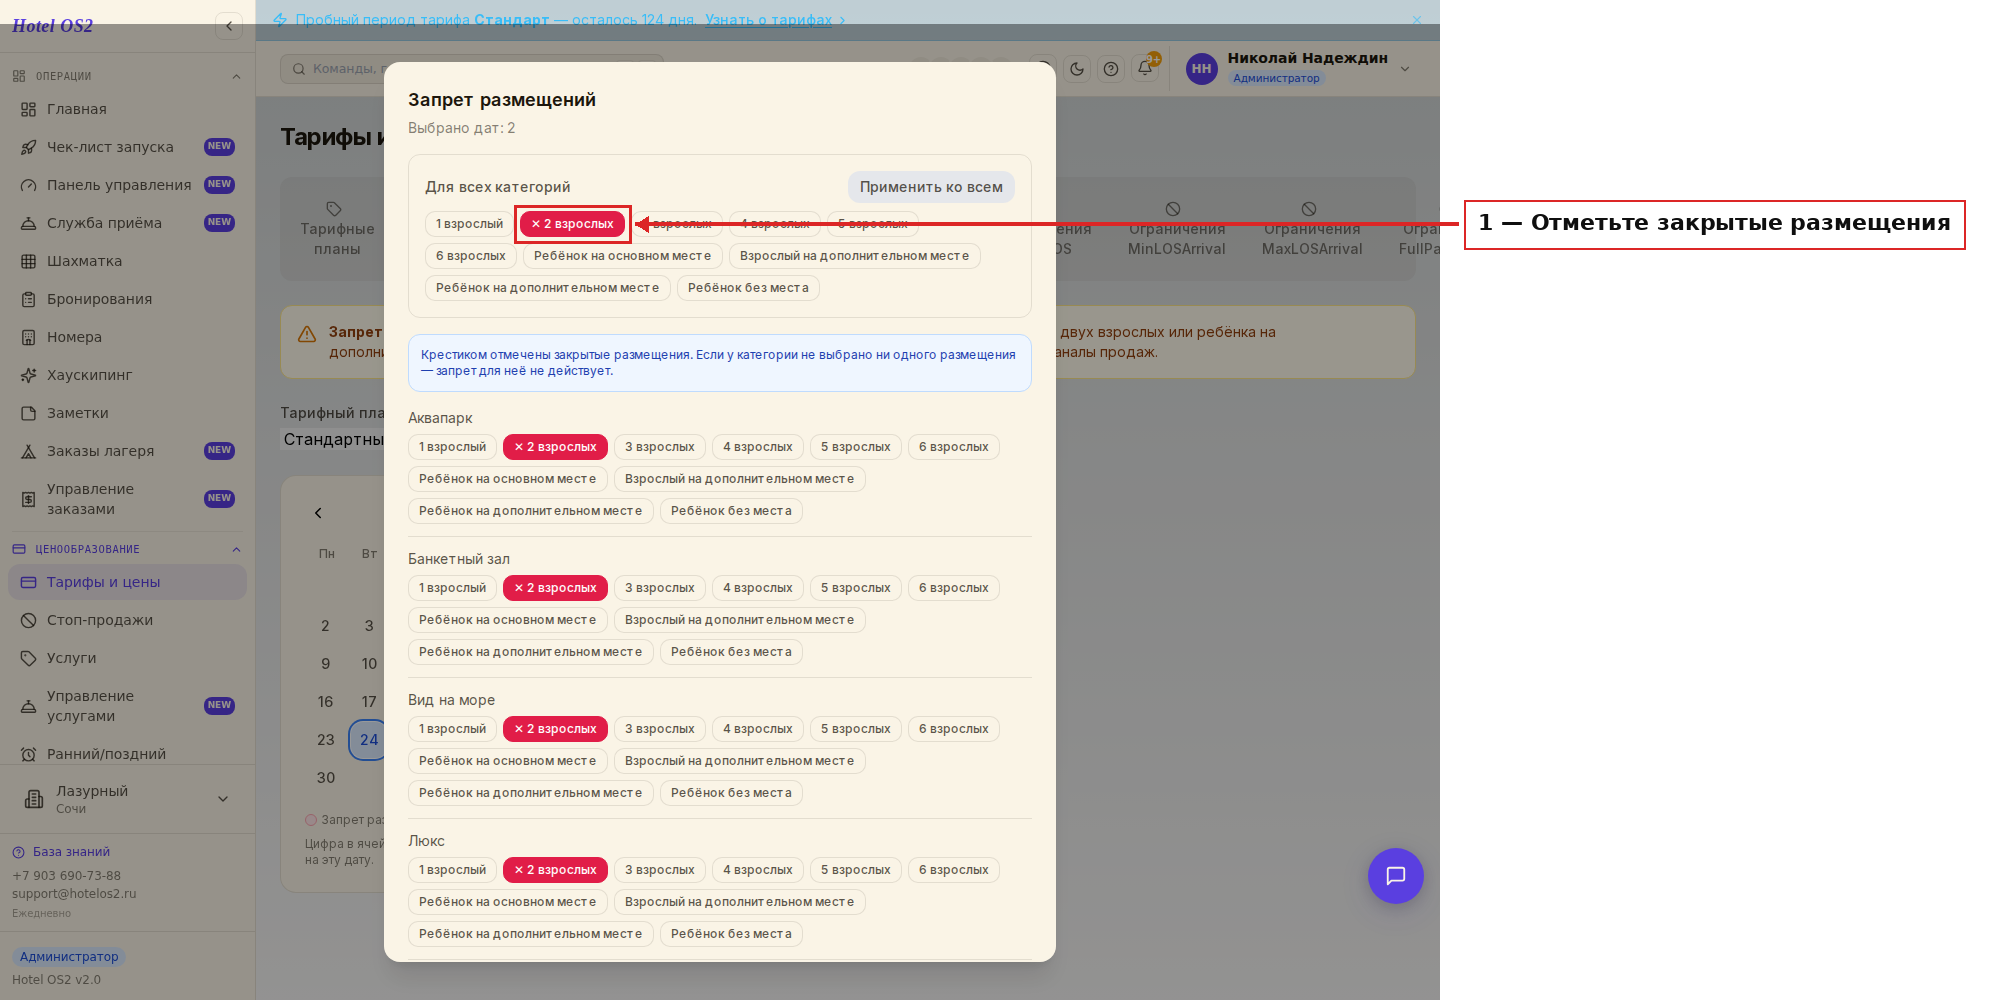Screen dimensions: 1989x1000
Task: Select date 17 in the calendar
Action: click(x=369, y=702)
